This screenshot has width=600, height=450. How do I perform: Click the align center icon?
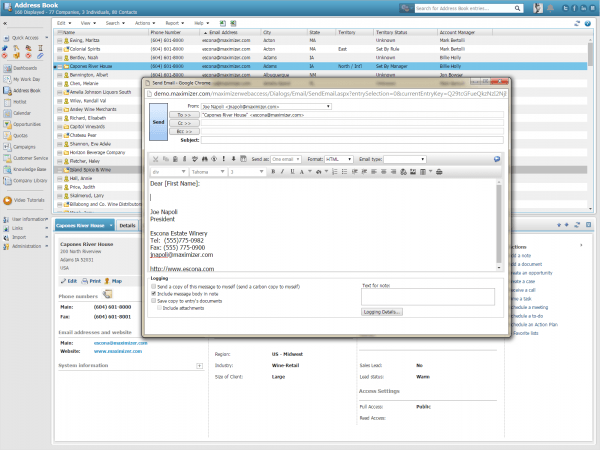(x=383, y=172)
